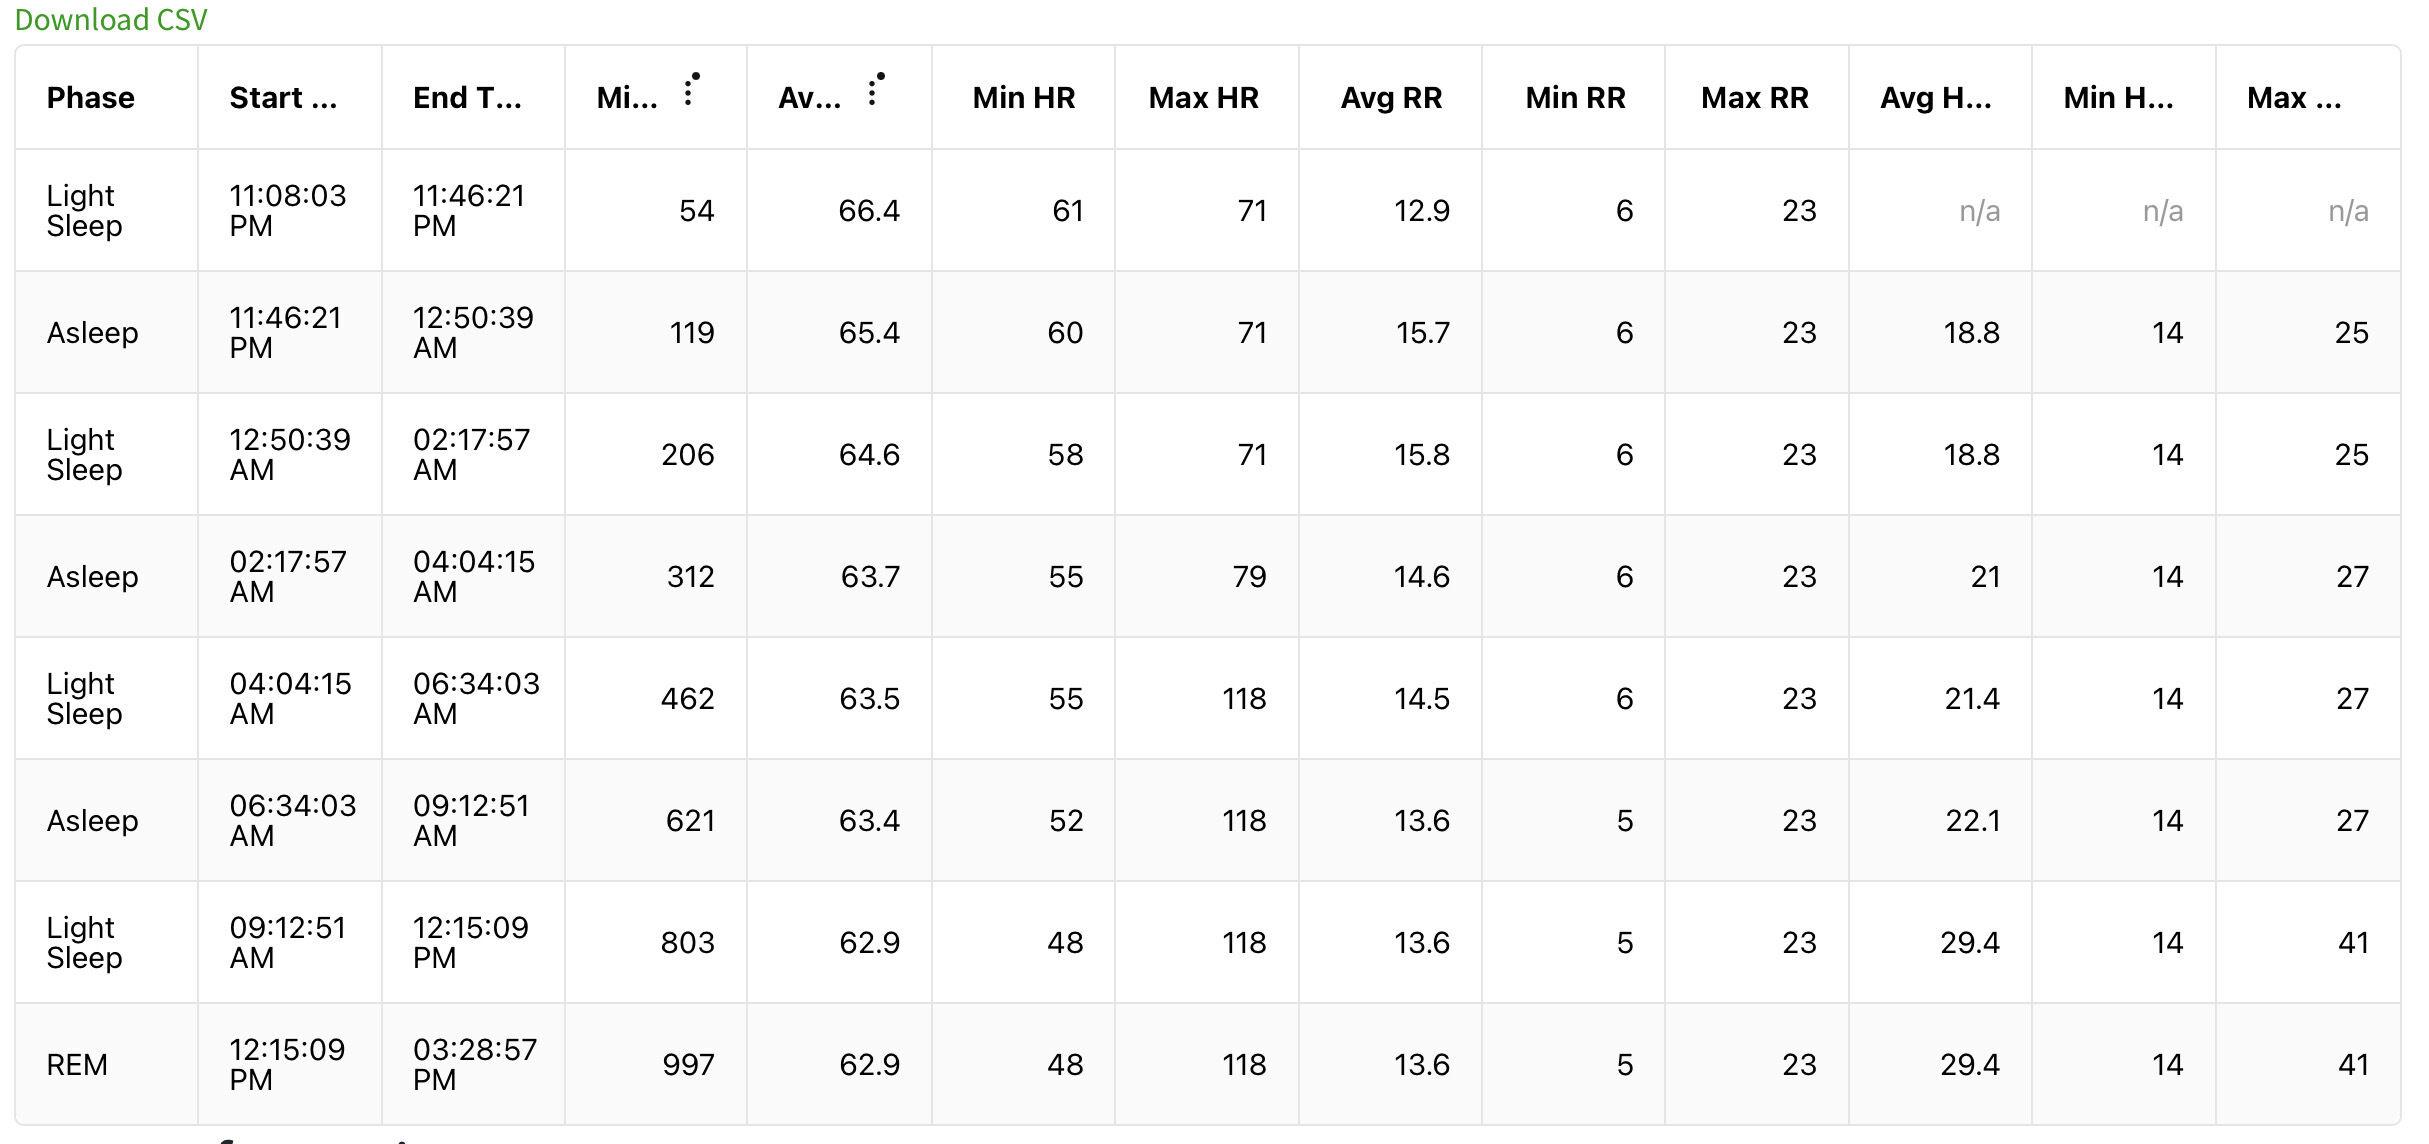Click the truncated Max ... header at far right
2429x1144 pixels.
(2293, 98)
